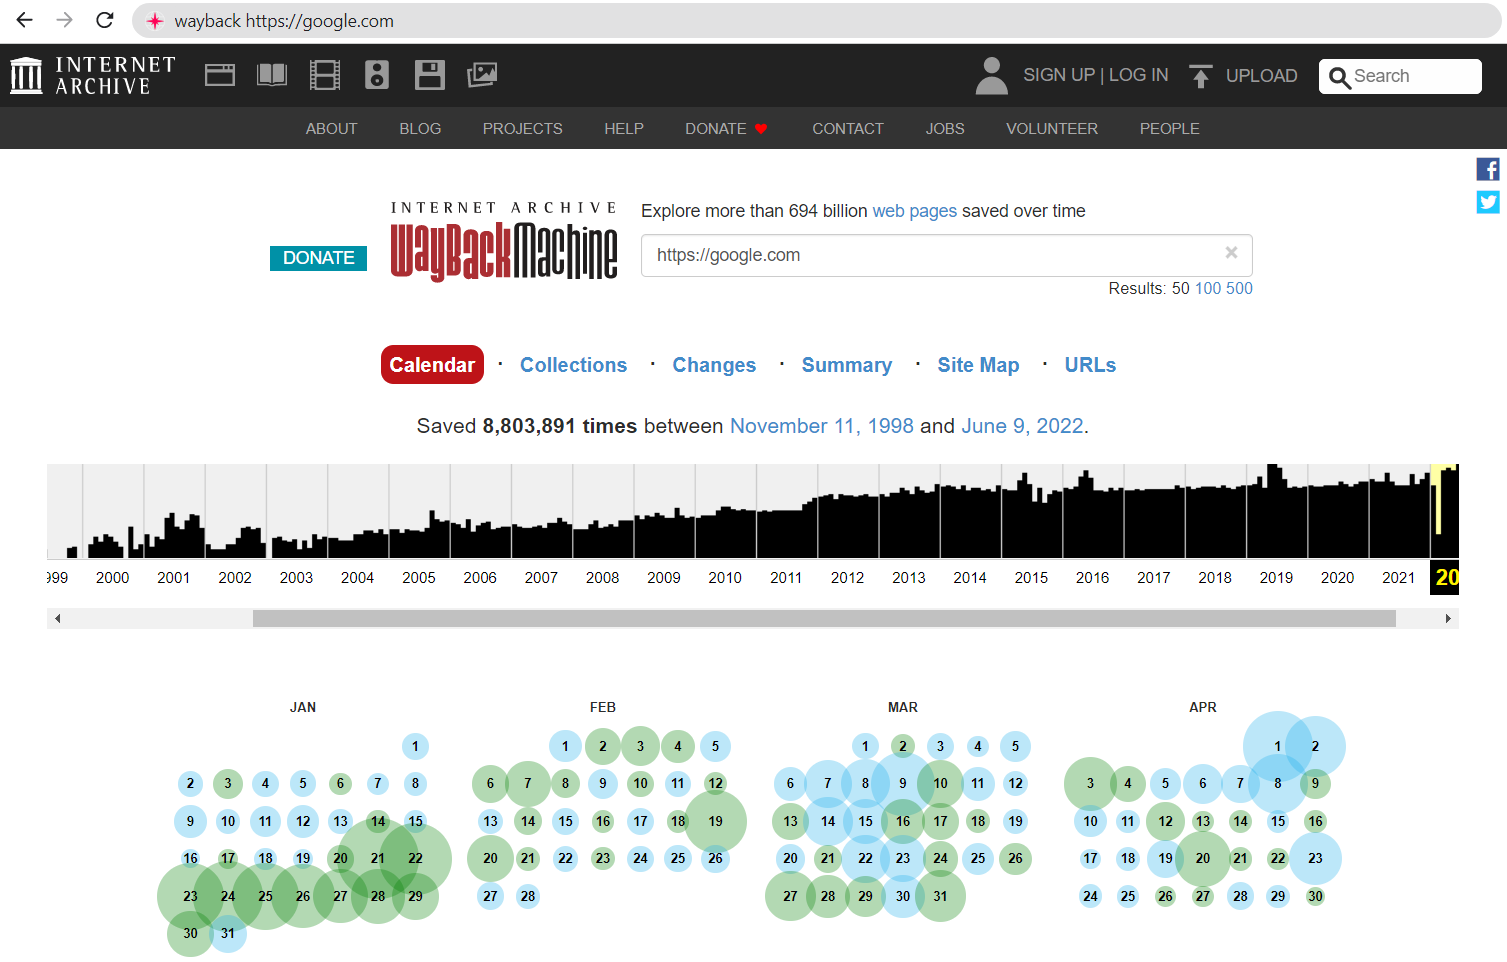Open the Audio speaker icon
The width and height of the screenshot is (1507, 962).
[377, 75]
